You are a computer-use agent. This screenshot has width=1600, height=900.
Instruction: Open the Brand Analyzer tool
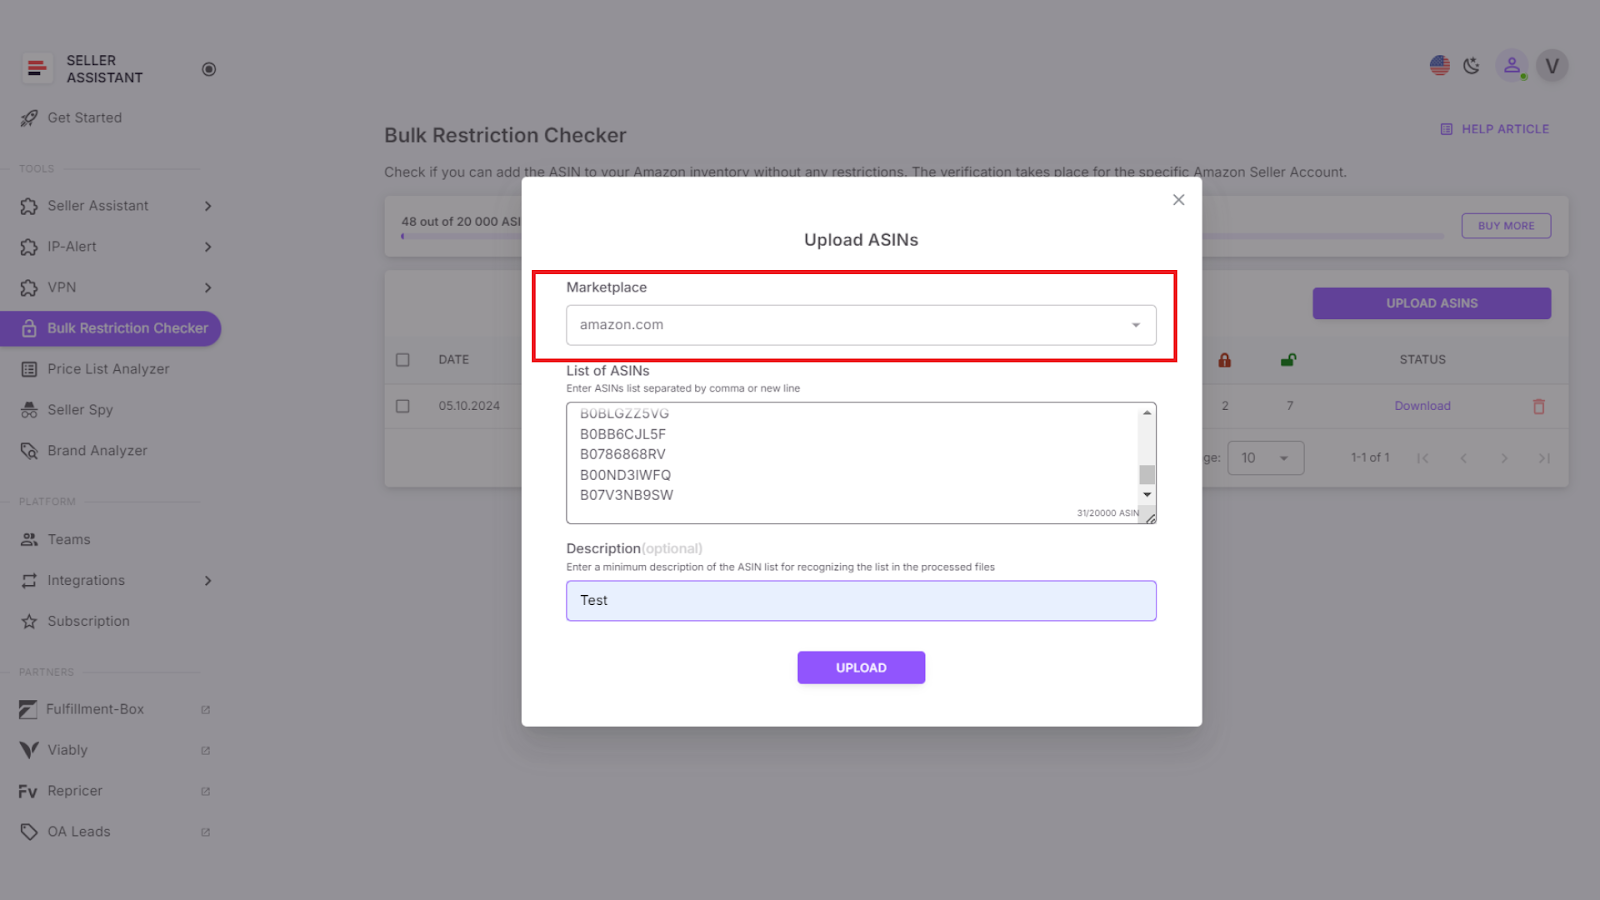96,450
